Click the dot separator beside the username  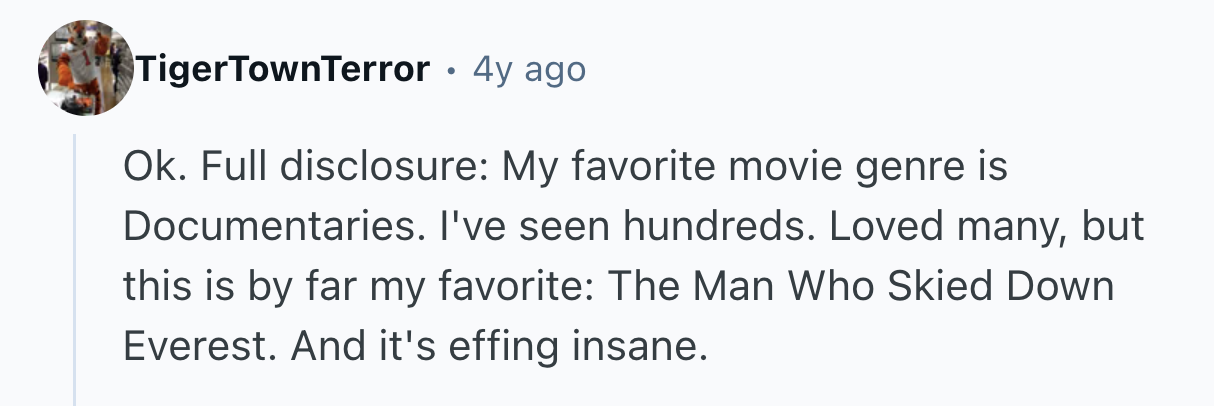click(452, 70)
